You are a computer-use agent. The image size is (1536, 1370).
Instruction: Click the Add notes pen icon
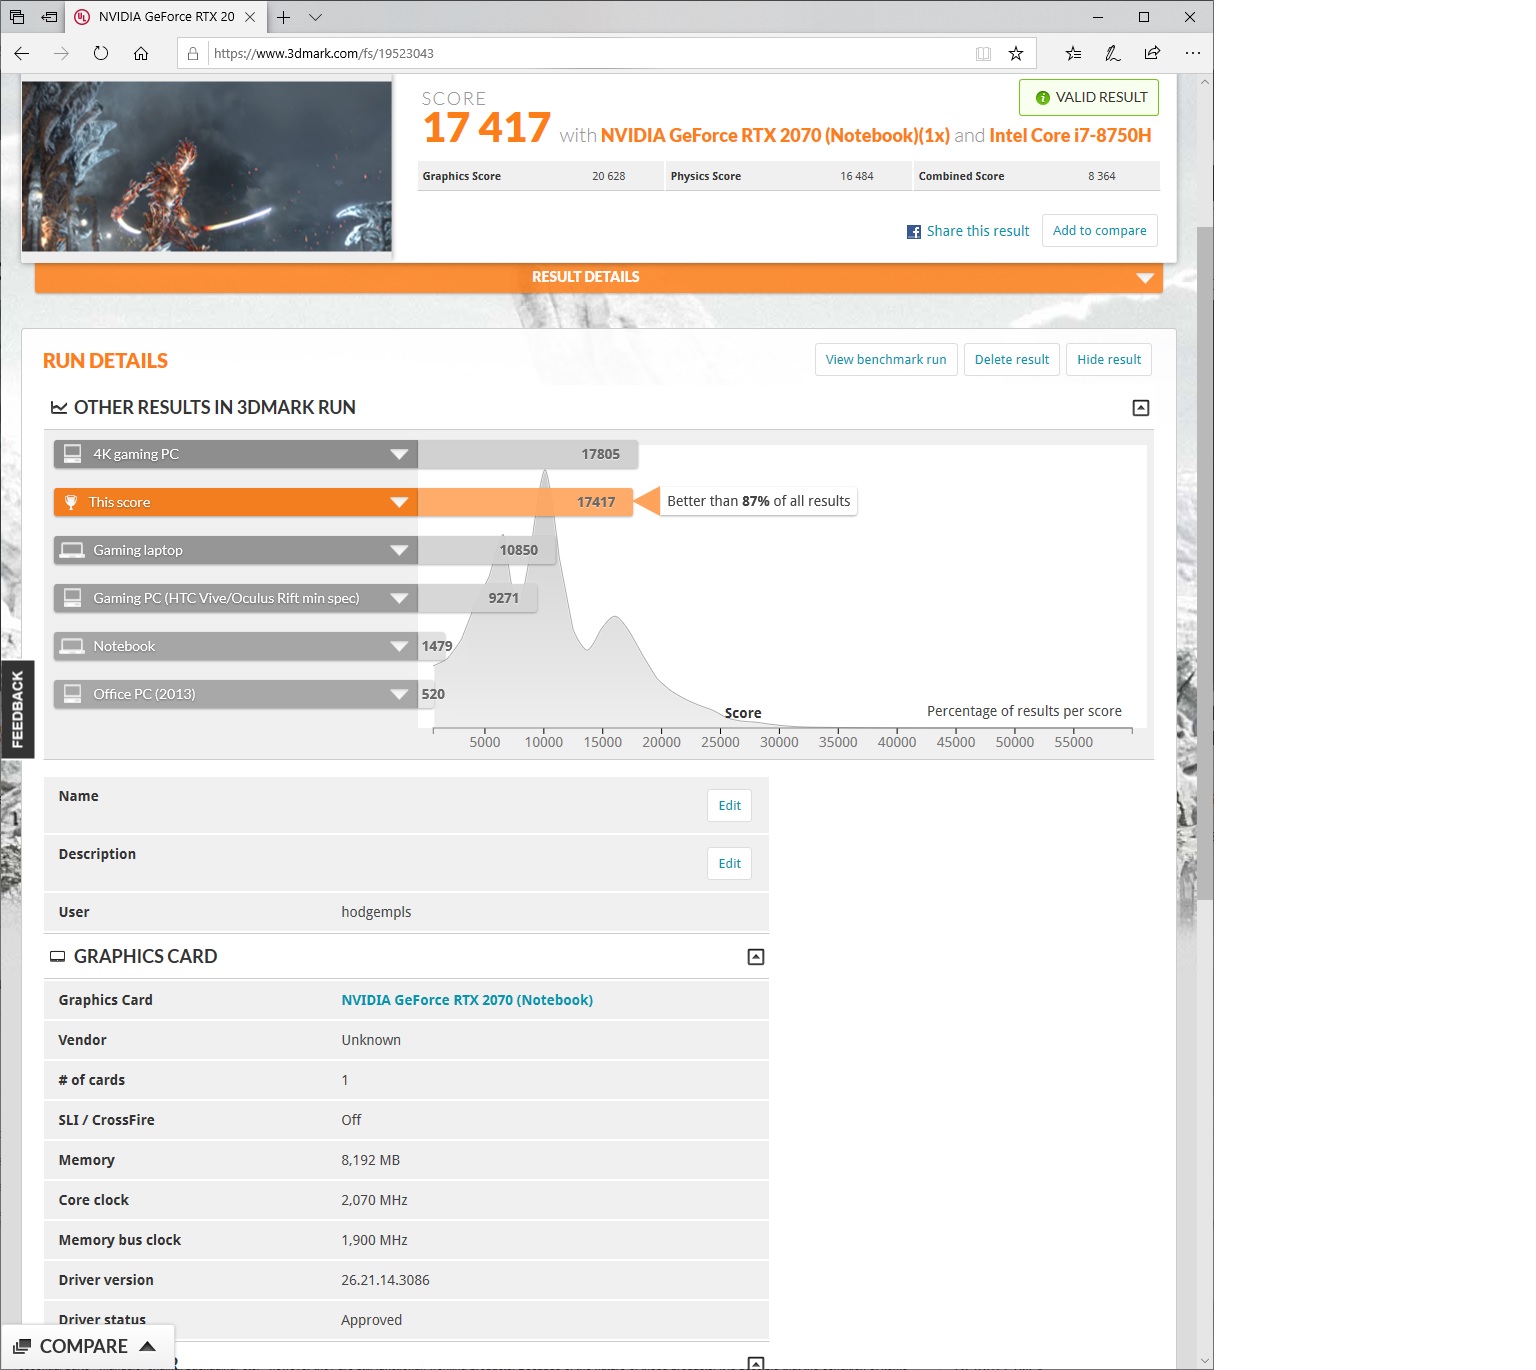pyautogui.click(x=1112, y=54)
